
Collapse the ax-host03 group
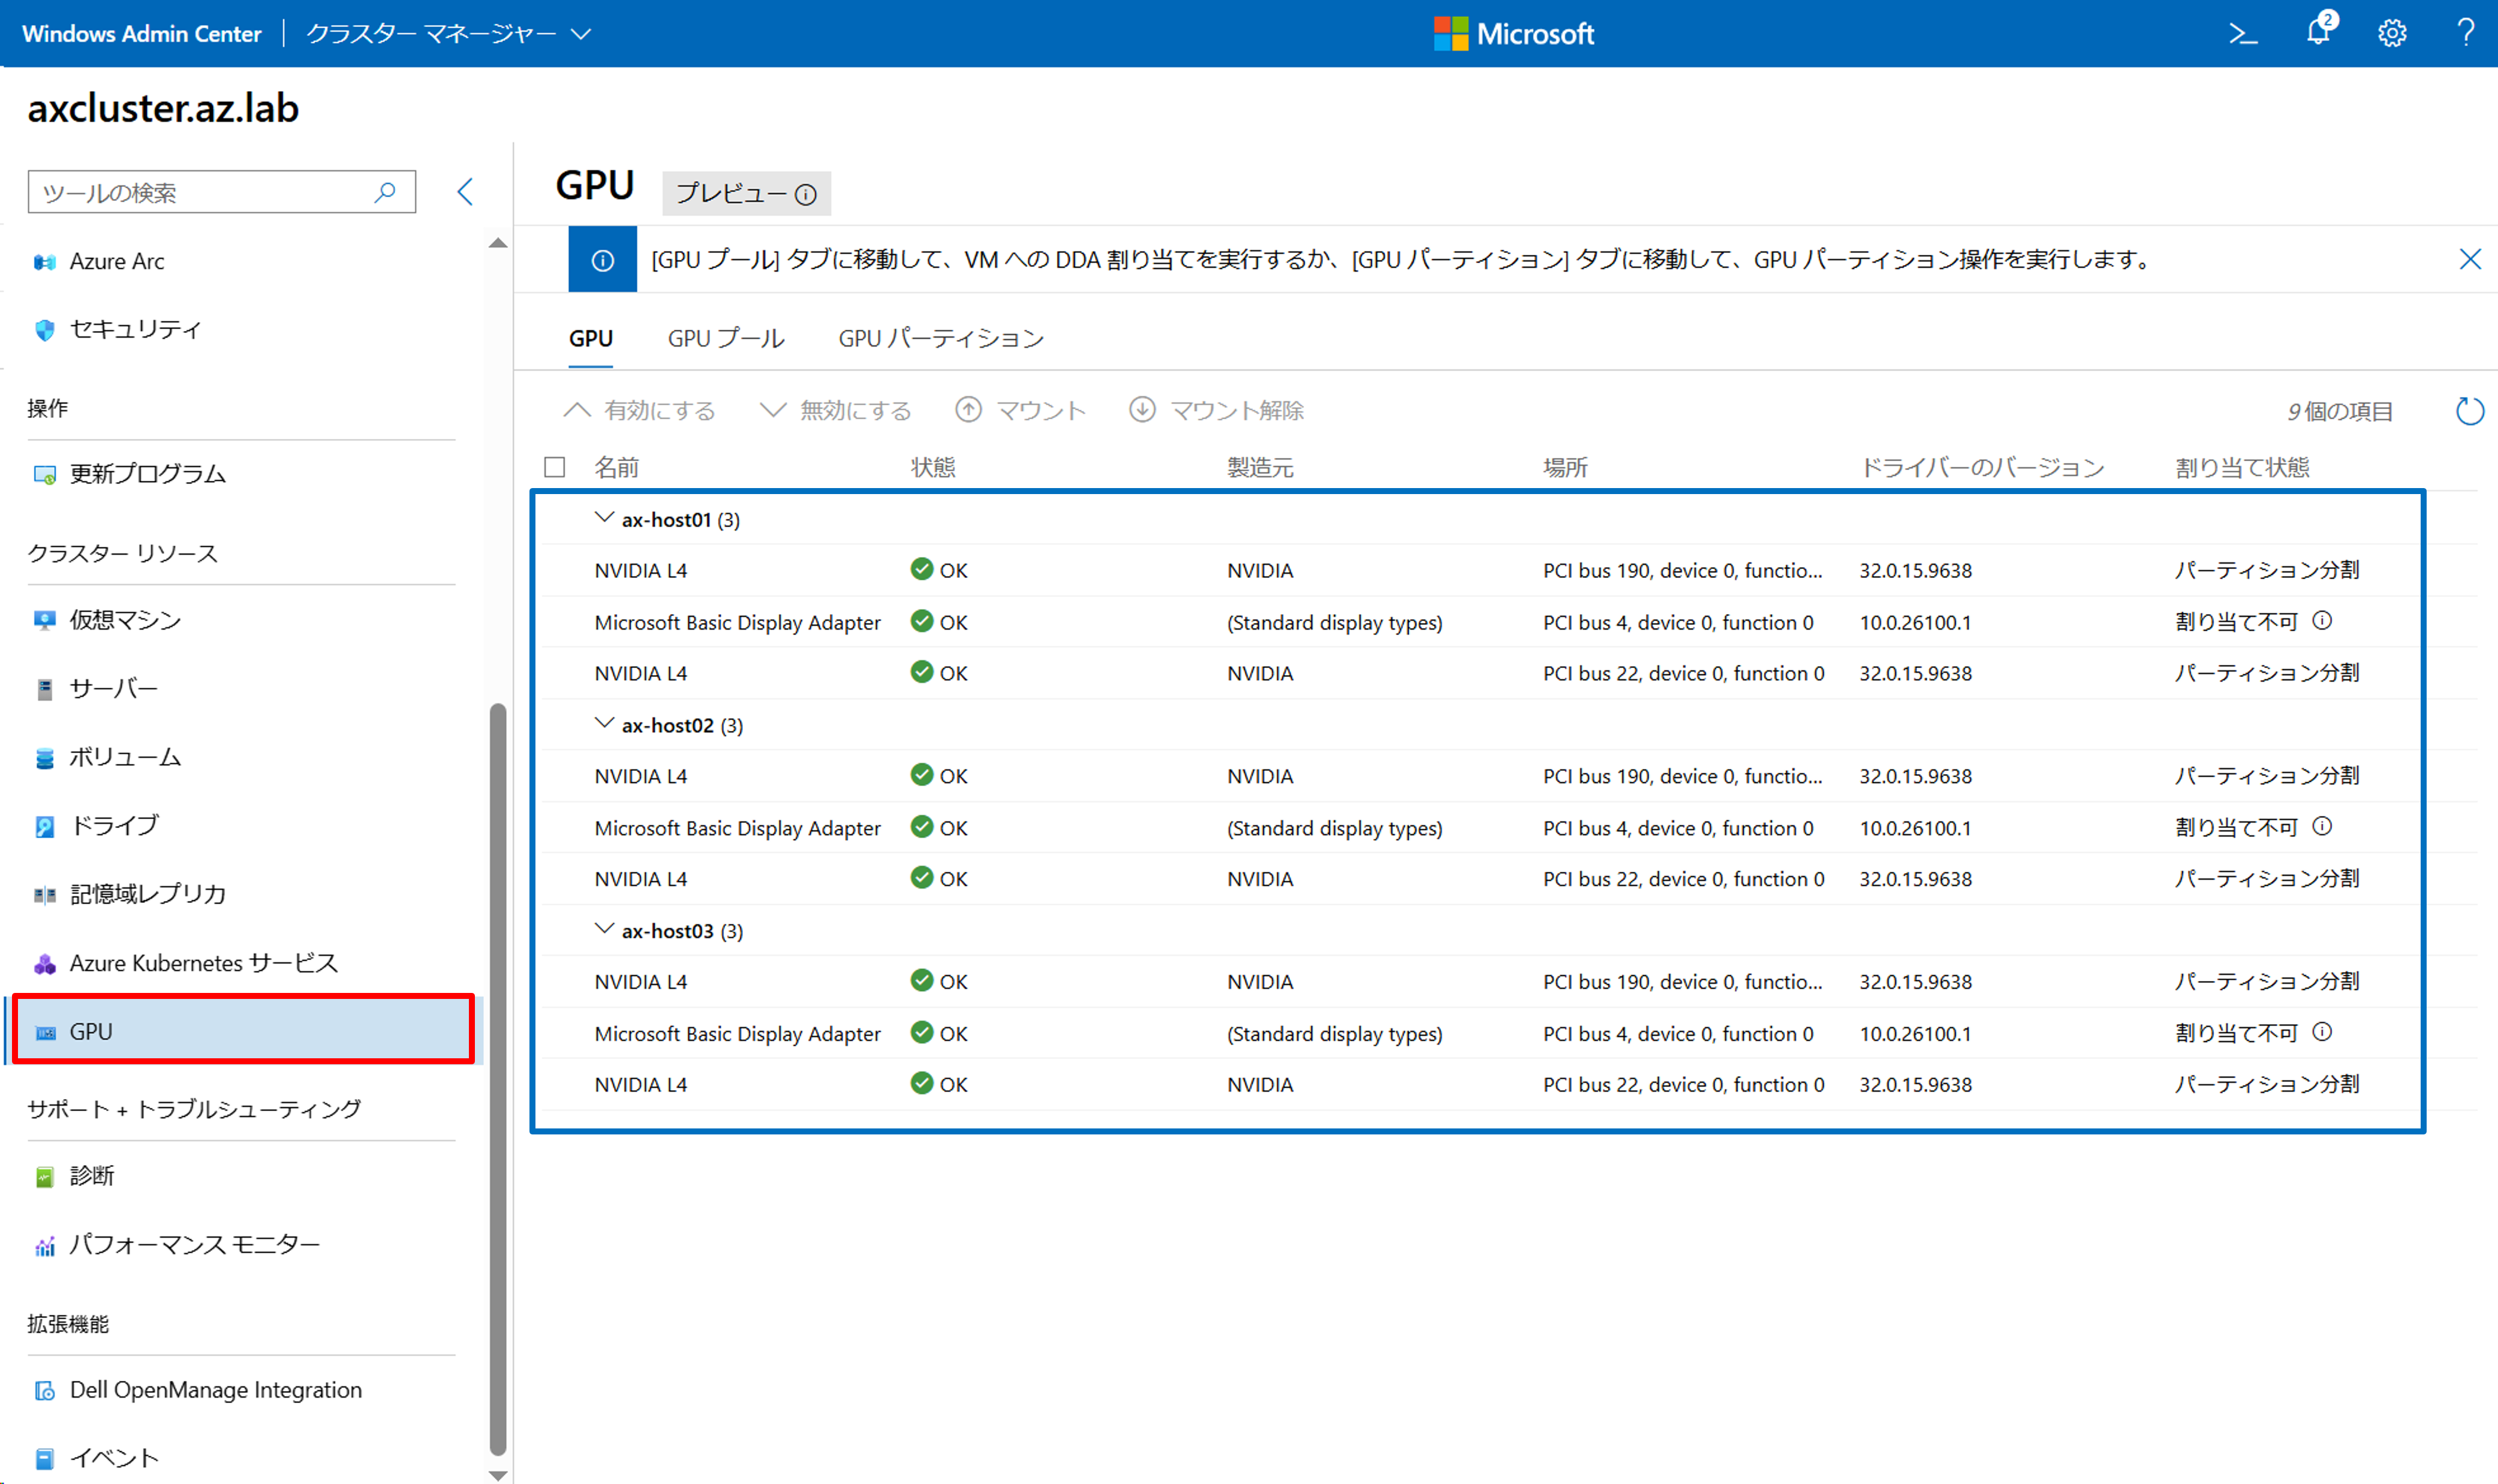click(x=604, y=929)
